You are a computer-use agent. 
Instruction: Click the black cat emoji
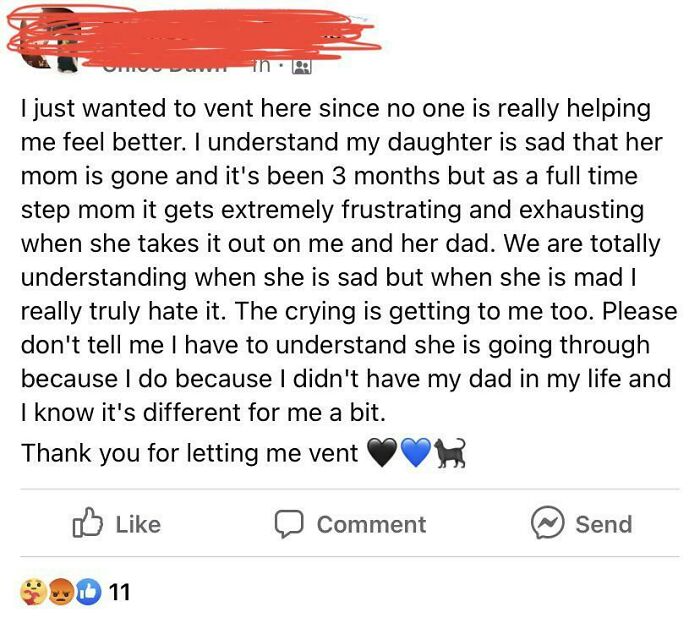tap(450, 453)
